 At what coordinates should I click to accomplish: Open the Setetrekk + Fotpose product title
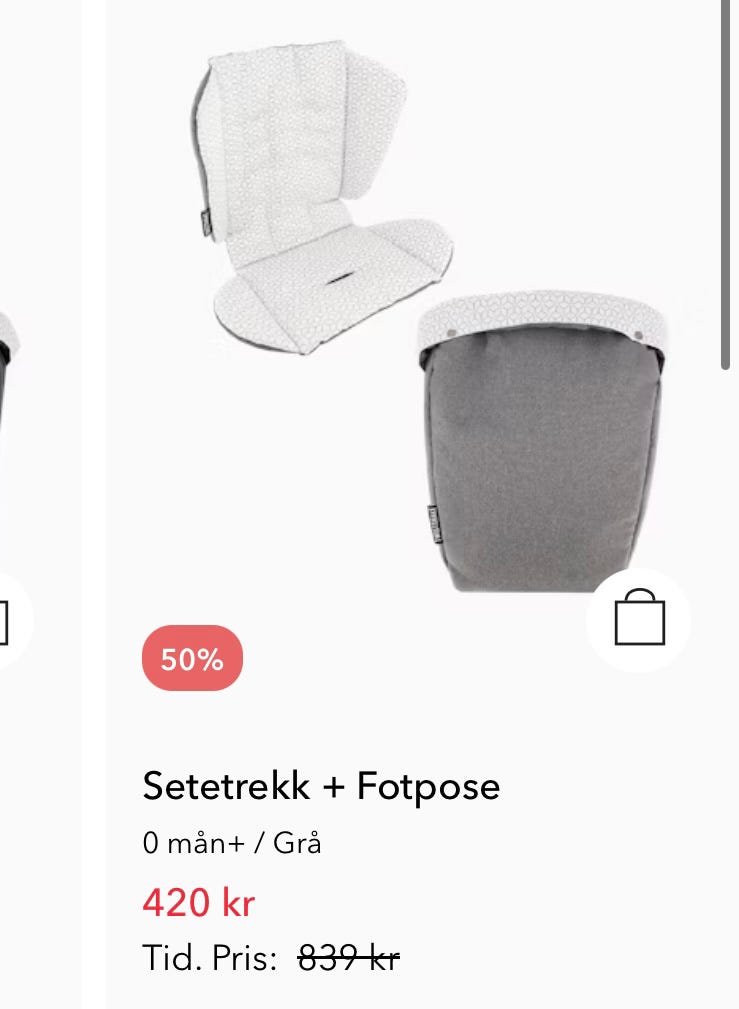[x=321, y=786]
